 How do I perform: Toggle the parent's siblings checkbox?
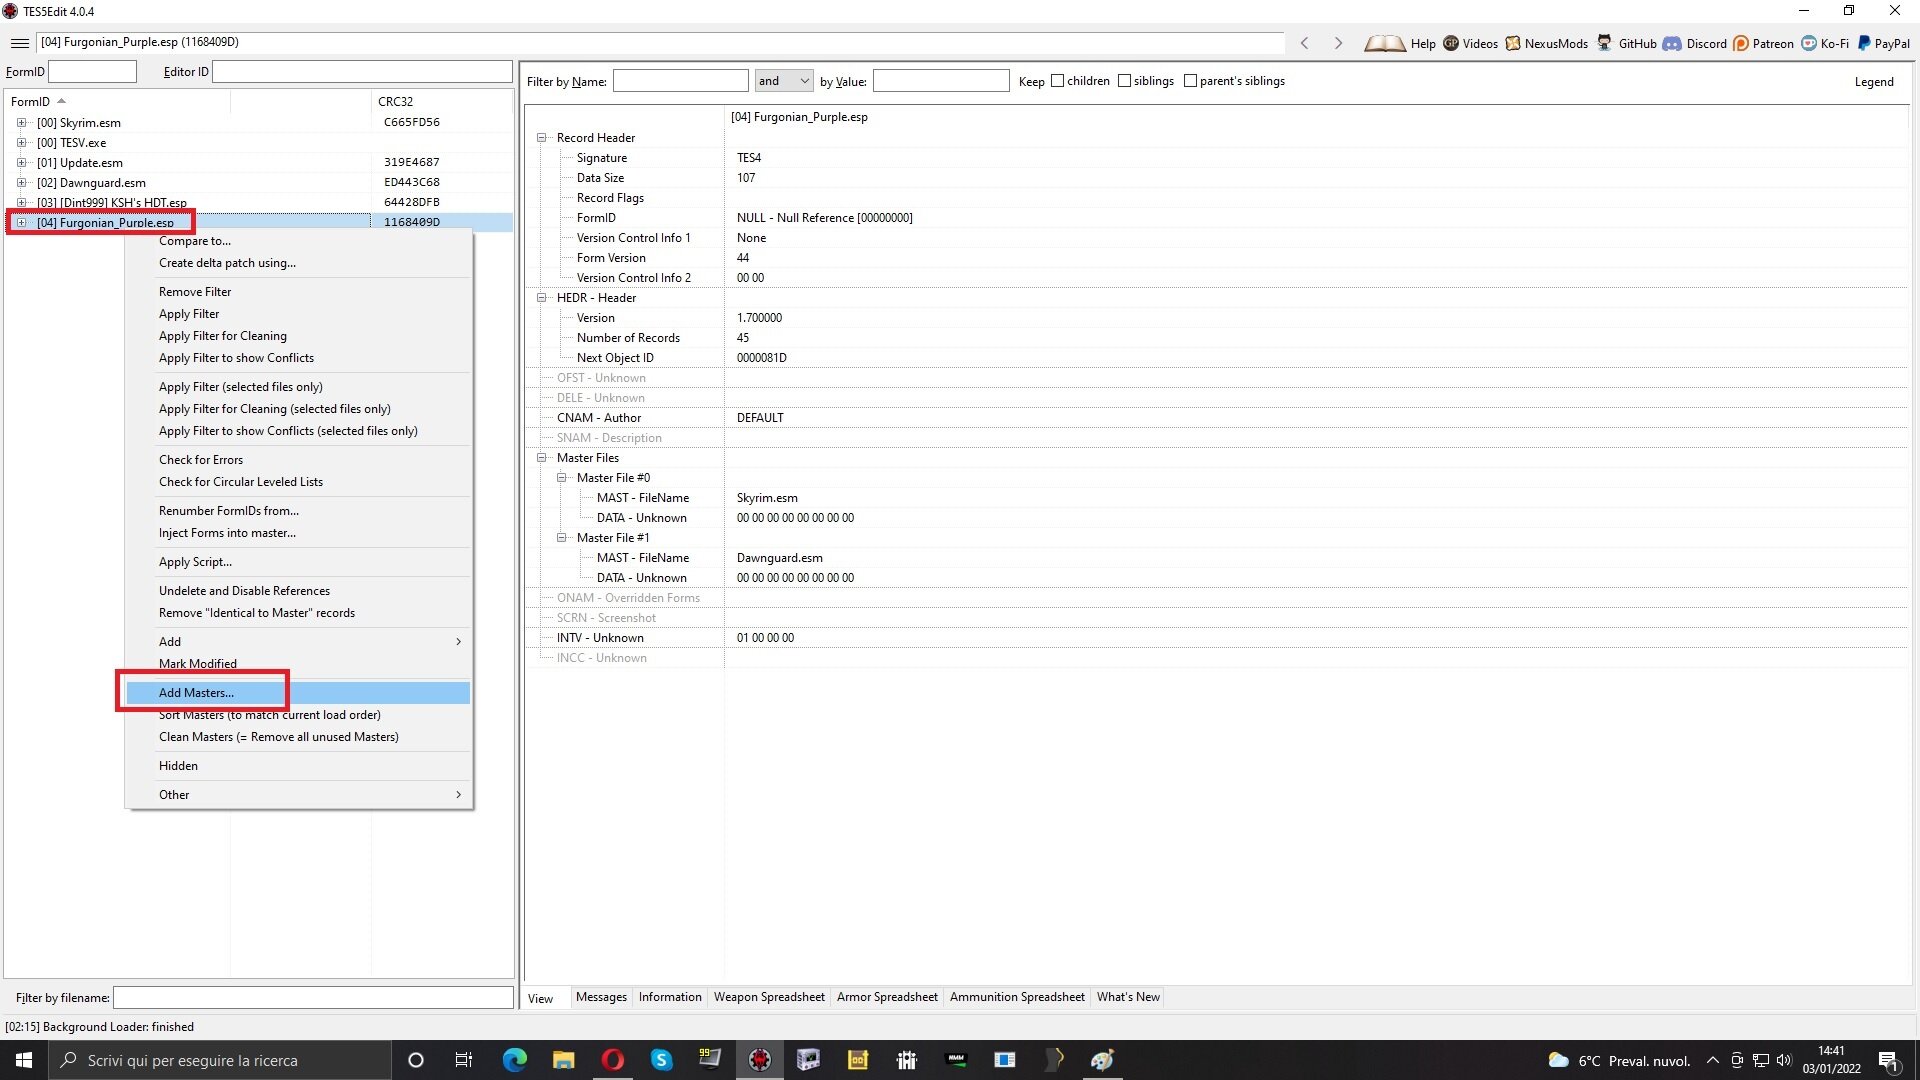coord(1190,81)
